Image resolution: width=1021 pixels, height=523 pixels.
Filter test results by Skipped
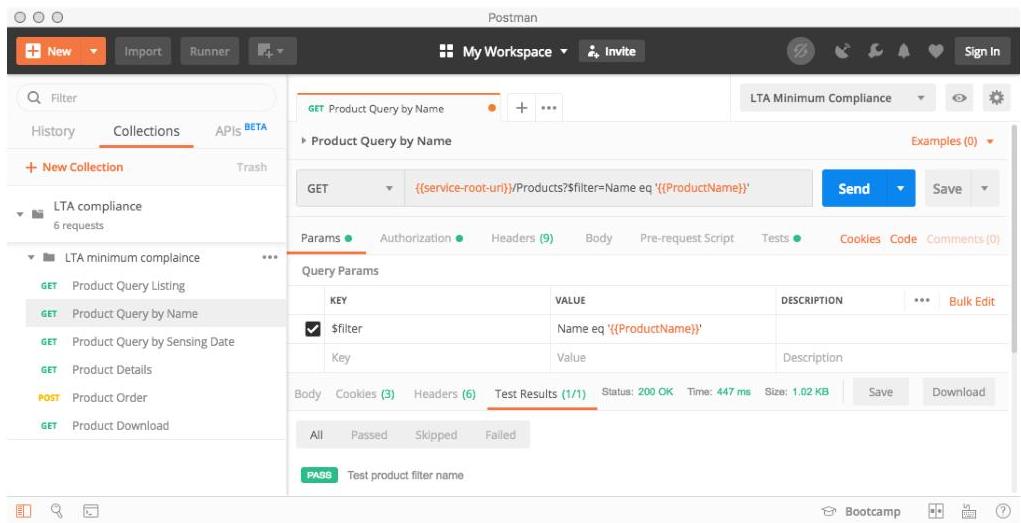(x=436, y=435)
